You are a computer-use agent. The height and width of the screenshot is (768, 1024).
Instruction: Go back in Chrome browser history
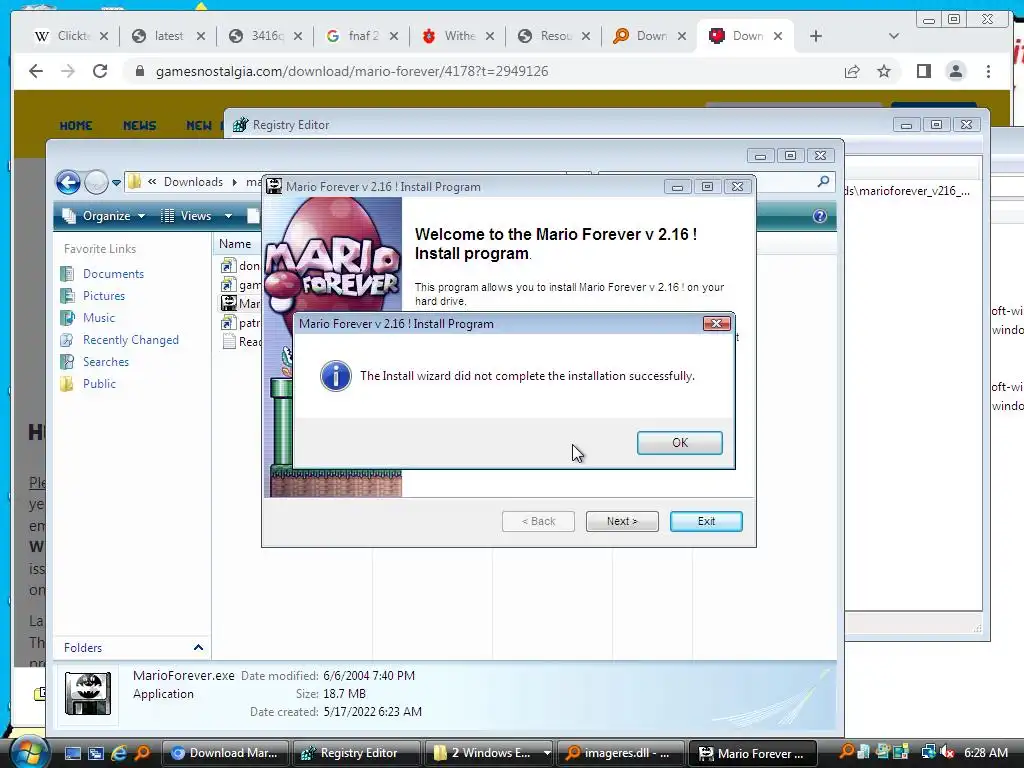coord(36,71)
